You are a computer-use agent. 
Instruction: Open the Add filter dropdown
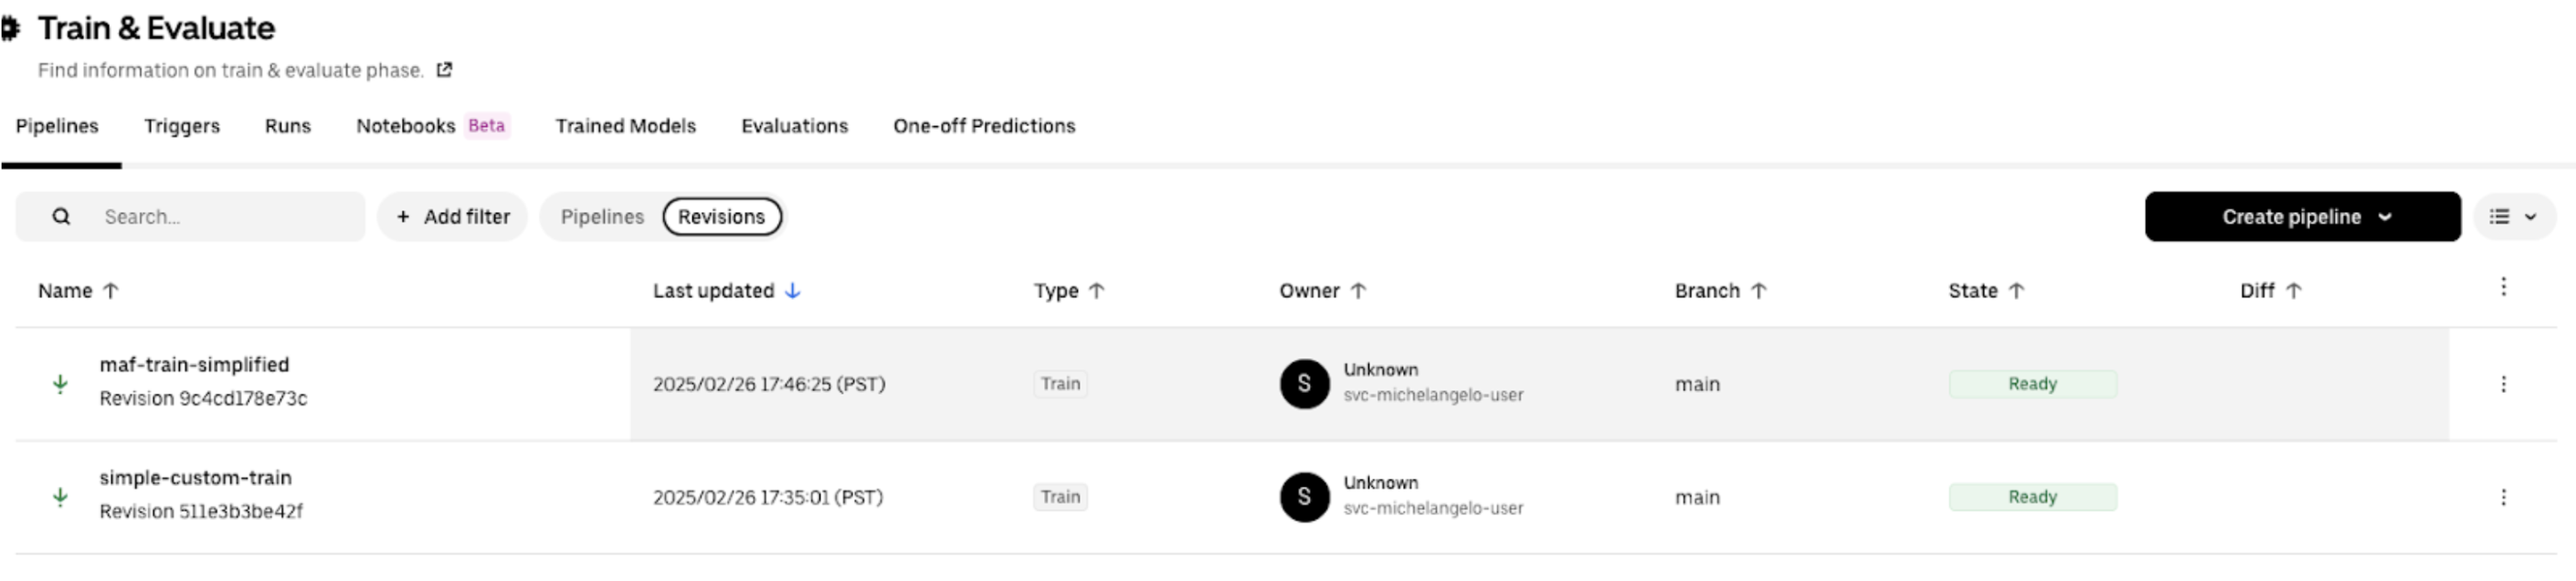452,216
